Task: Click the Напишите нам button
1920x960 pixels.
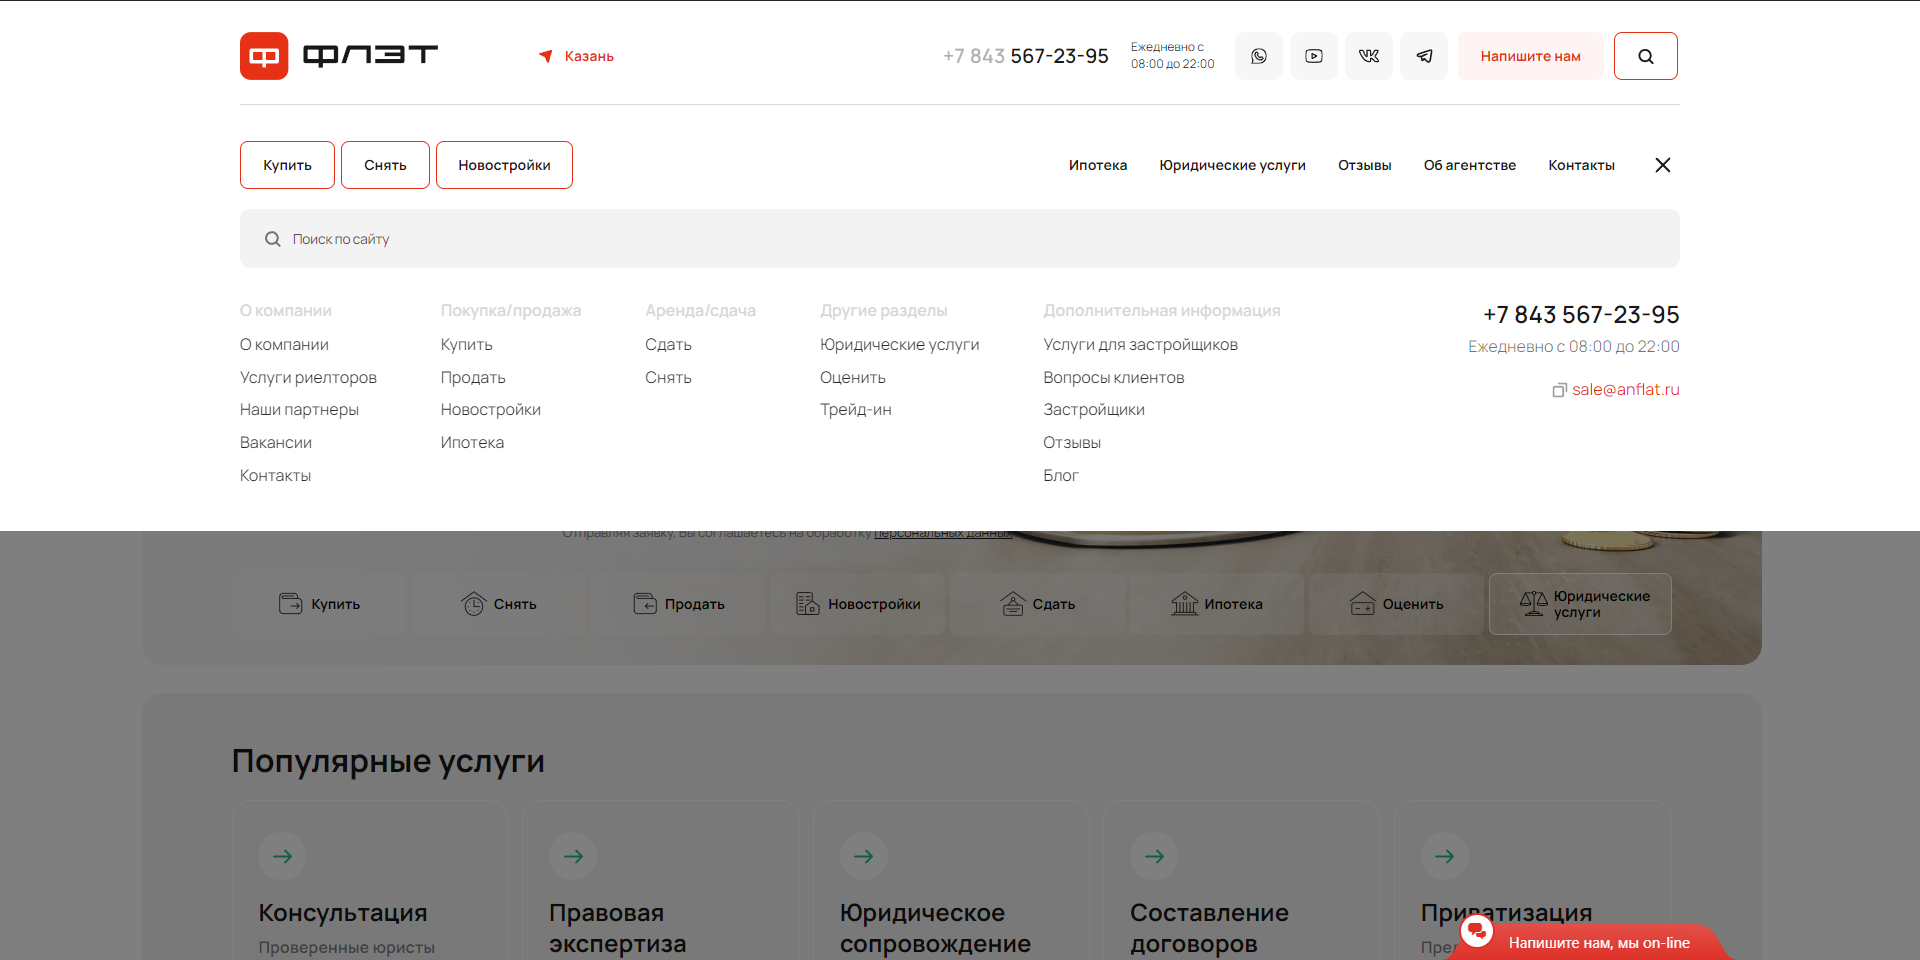Action: (x=1530, y=56)
